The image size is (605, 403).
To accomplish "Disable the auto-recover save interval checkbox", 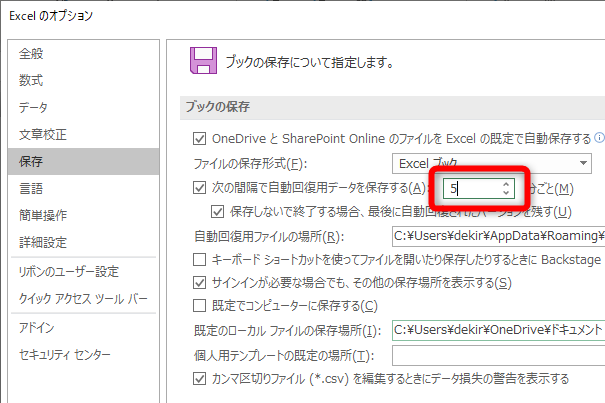I will pyautogui.click(x=199, y=187).
